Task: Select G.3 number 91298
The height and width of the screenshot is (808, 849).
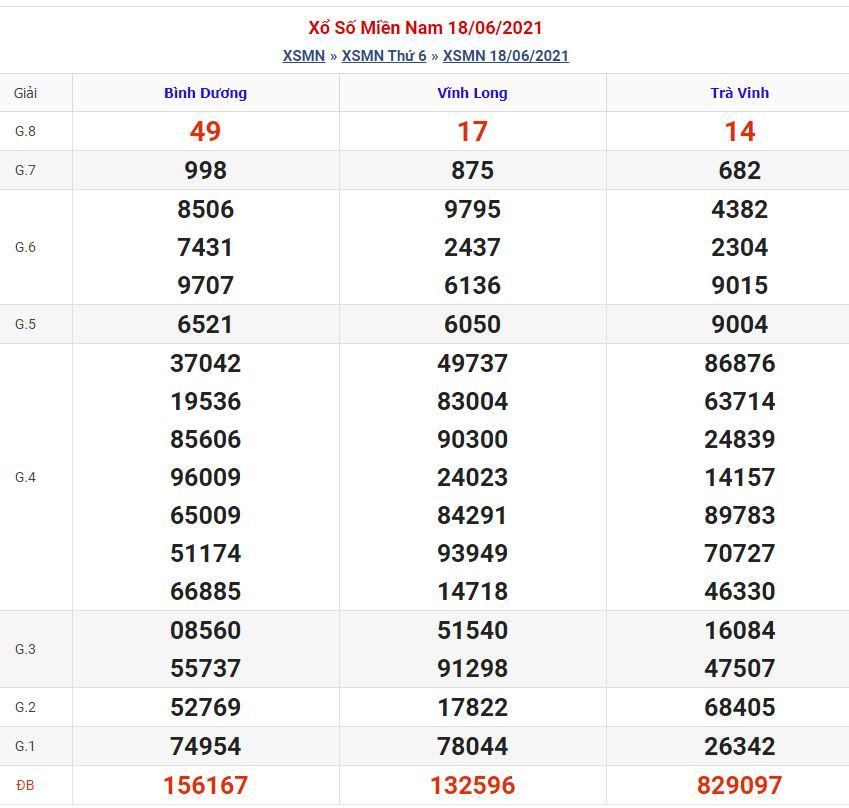Action: (x=472, y=668)
